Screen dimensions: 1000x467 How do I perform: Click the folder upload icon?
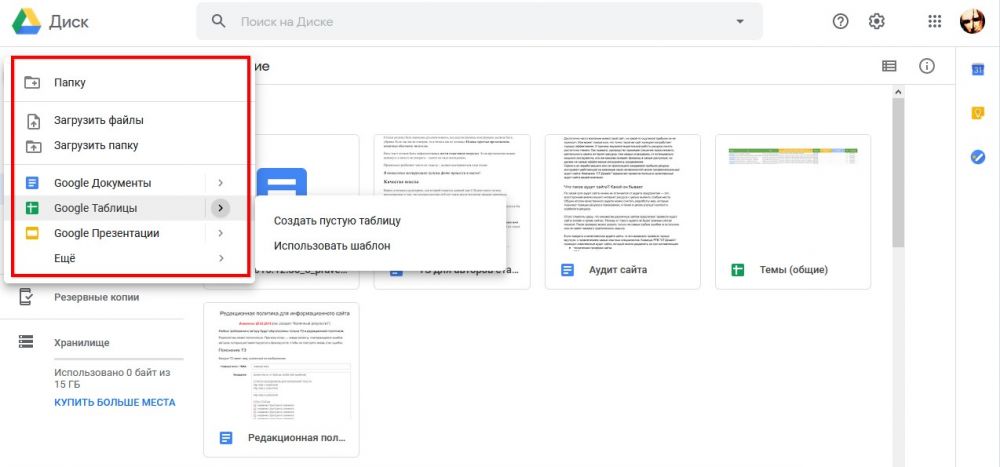coord(33,145)
